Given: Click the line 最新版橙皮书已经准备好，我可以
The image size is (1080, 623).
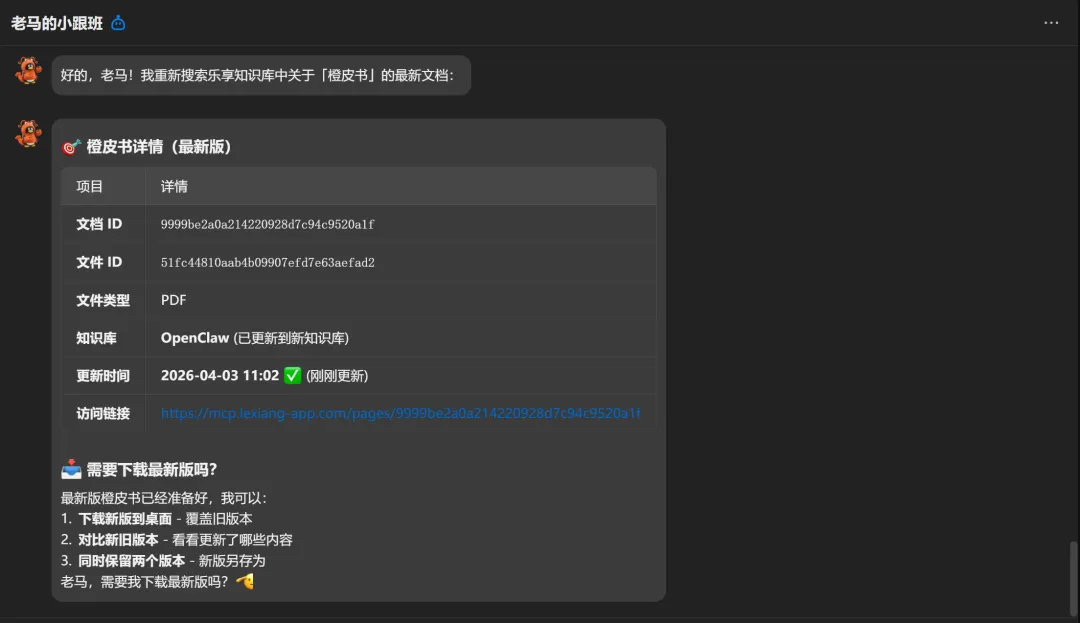Looking at the screenshot, I should pos(163,498).
